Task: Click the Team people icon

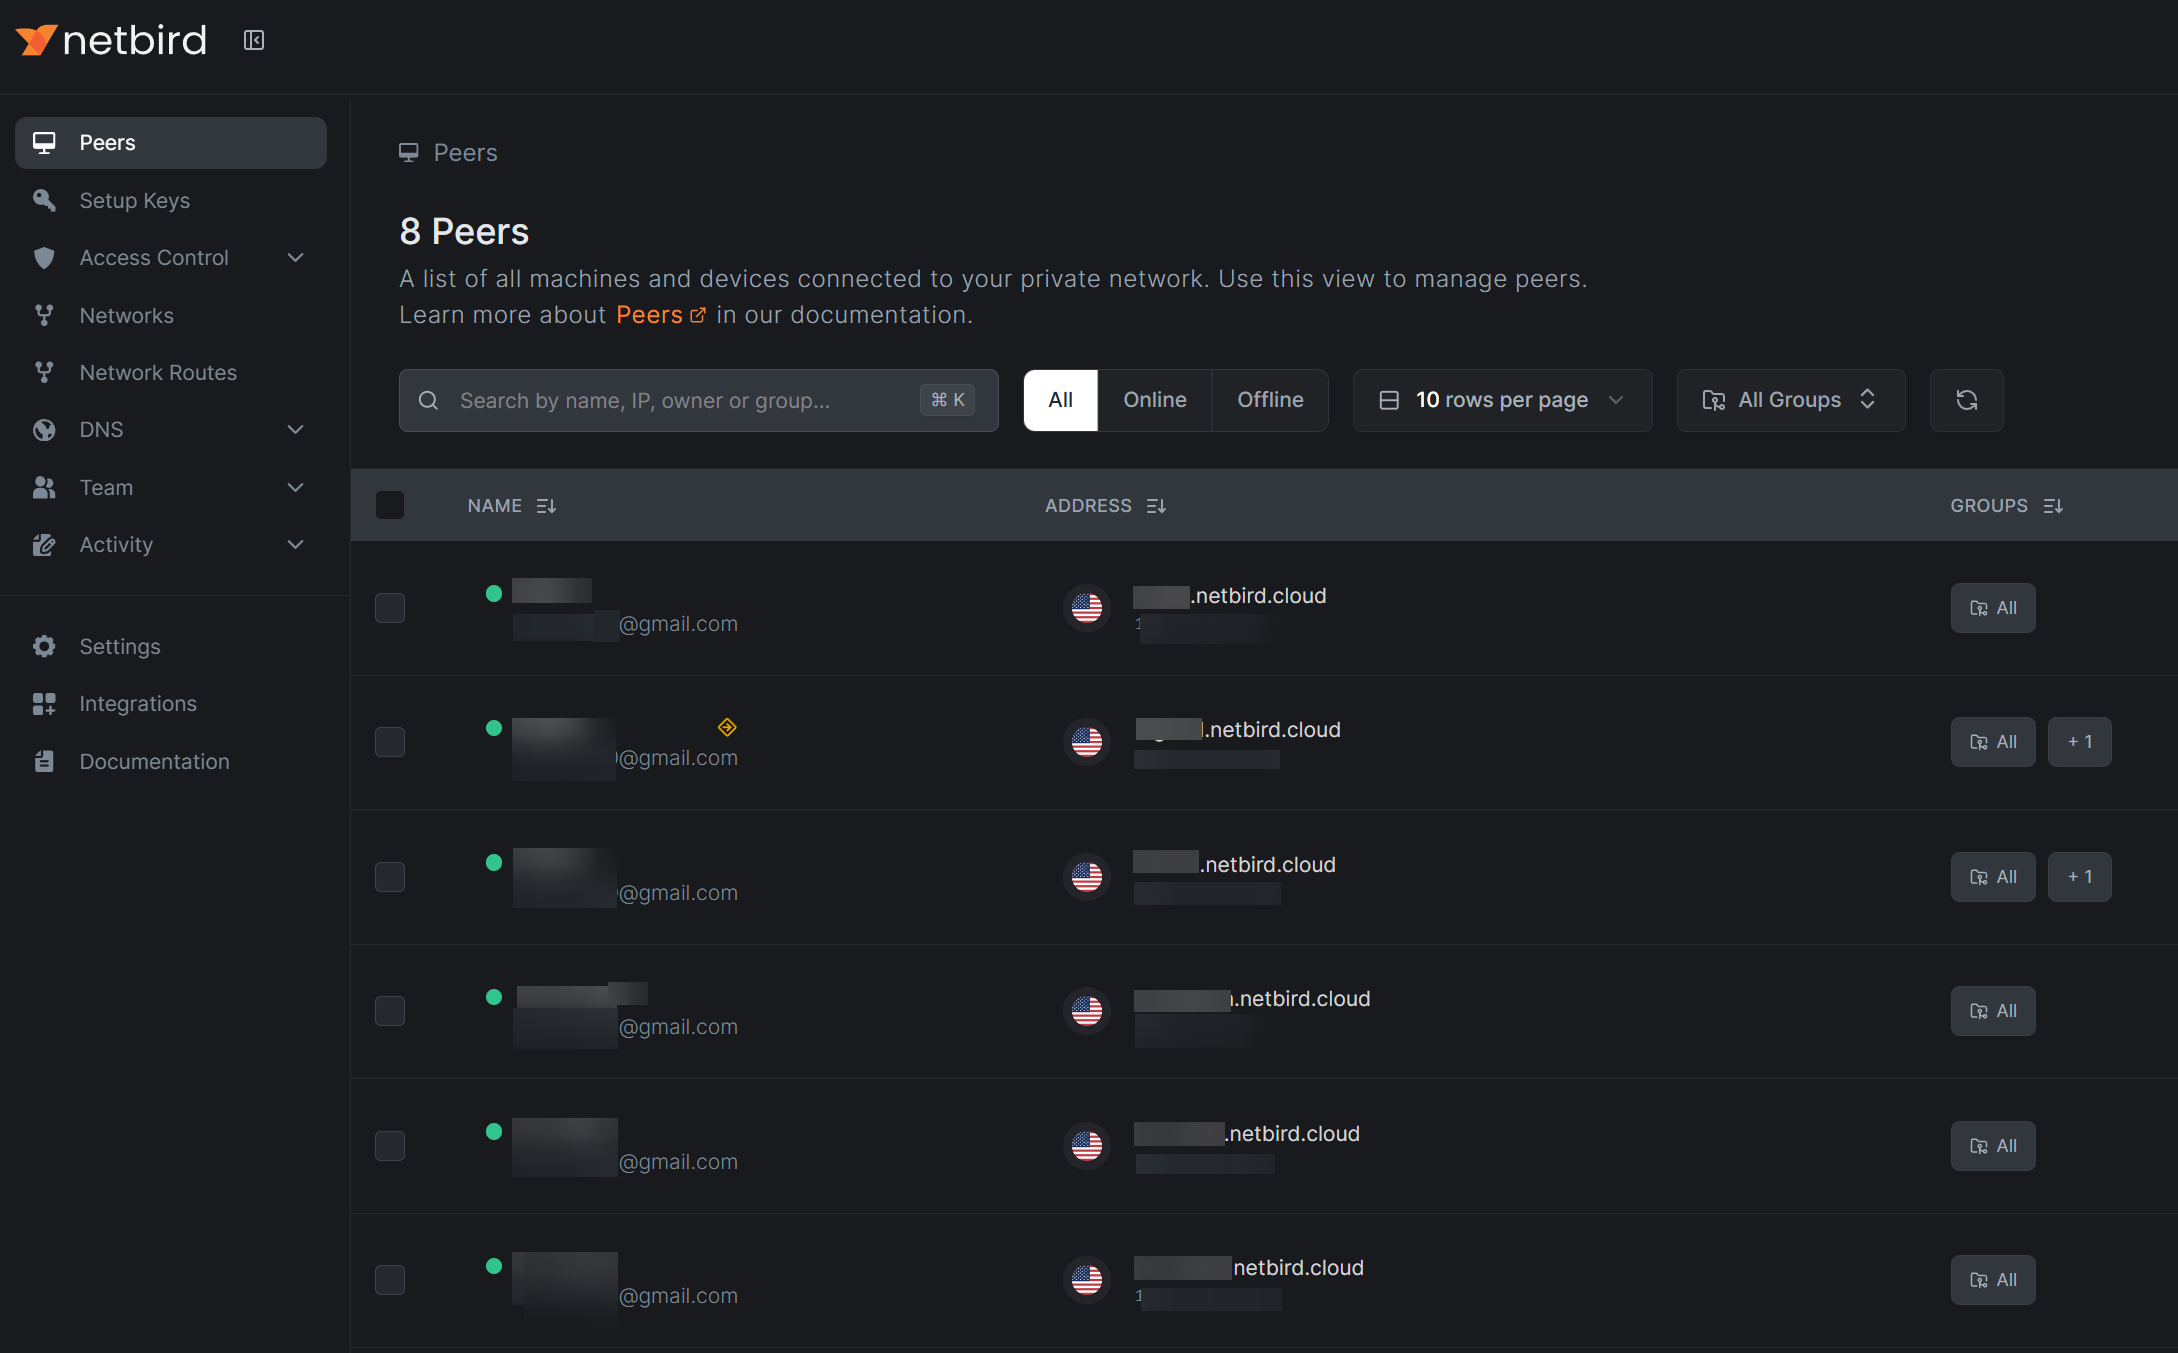Action: pos(44,487)
